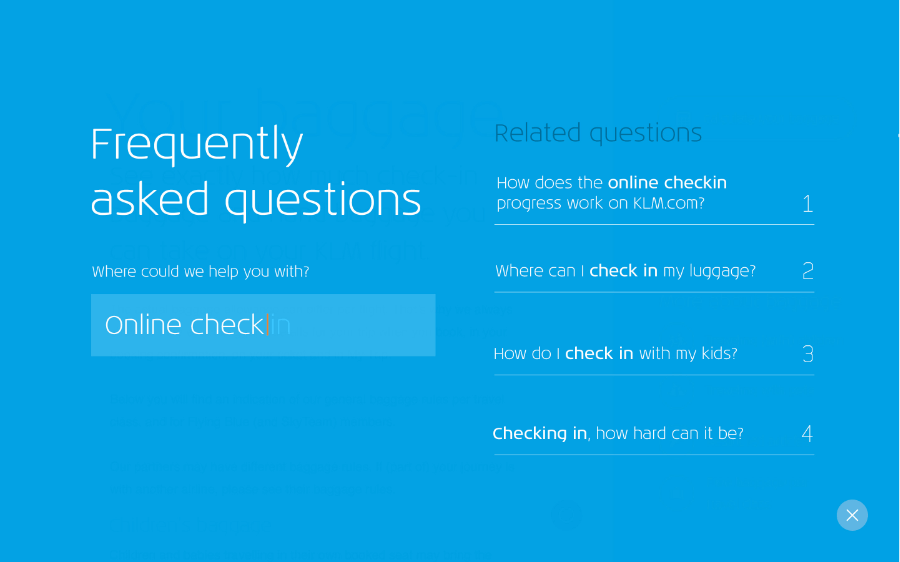This screenshot has width=900, height=562.
Task: Open 'Where can I check in my luggage?' question
Action: [625, 271]
